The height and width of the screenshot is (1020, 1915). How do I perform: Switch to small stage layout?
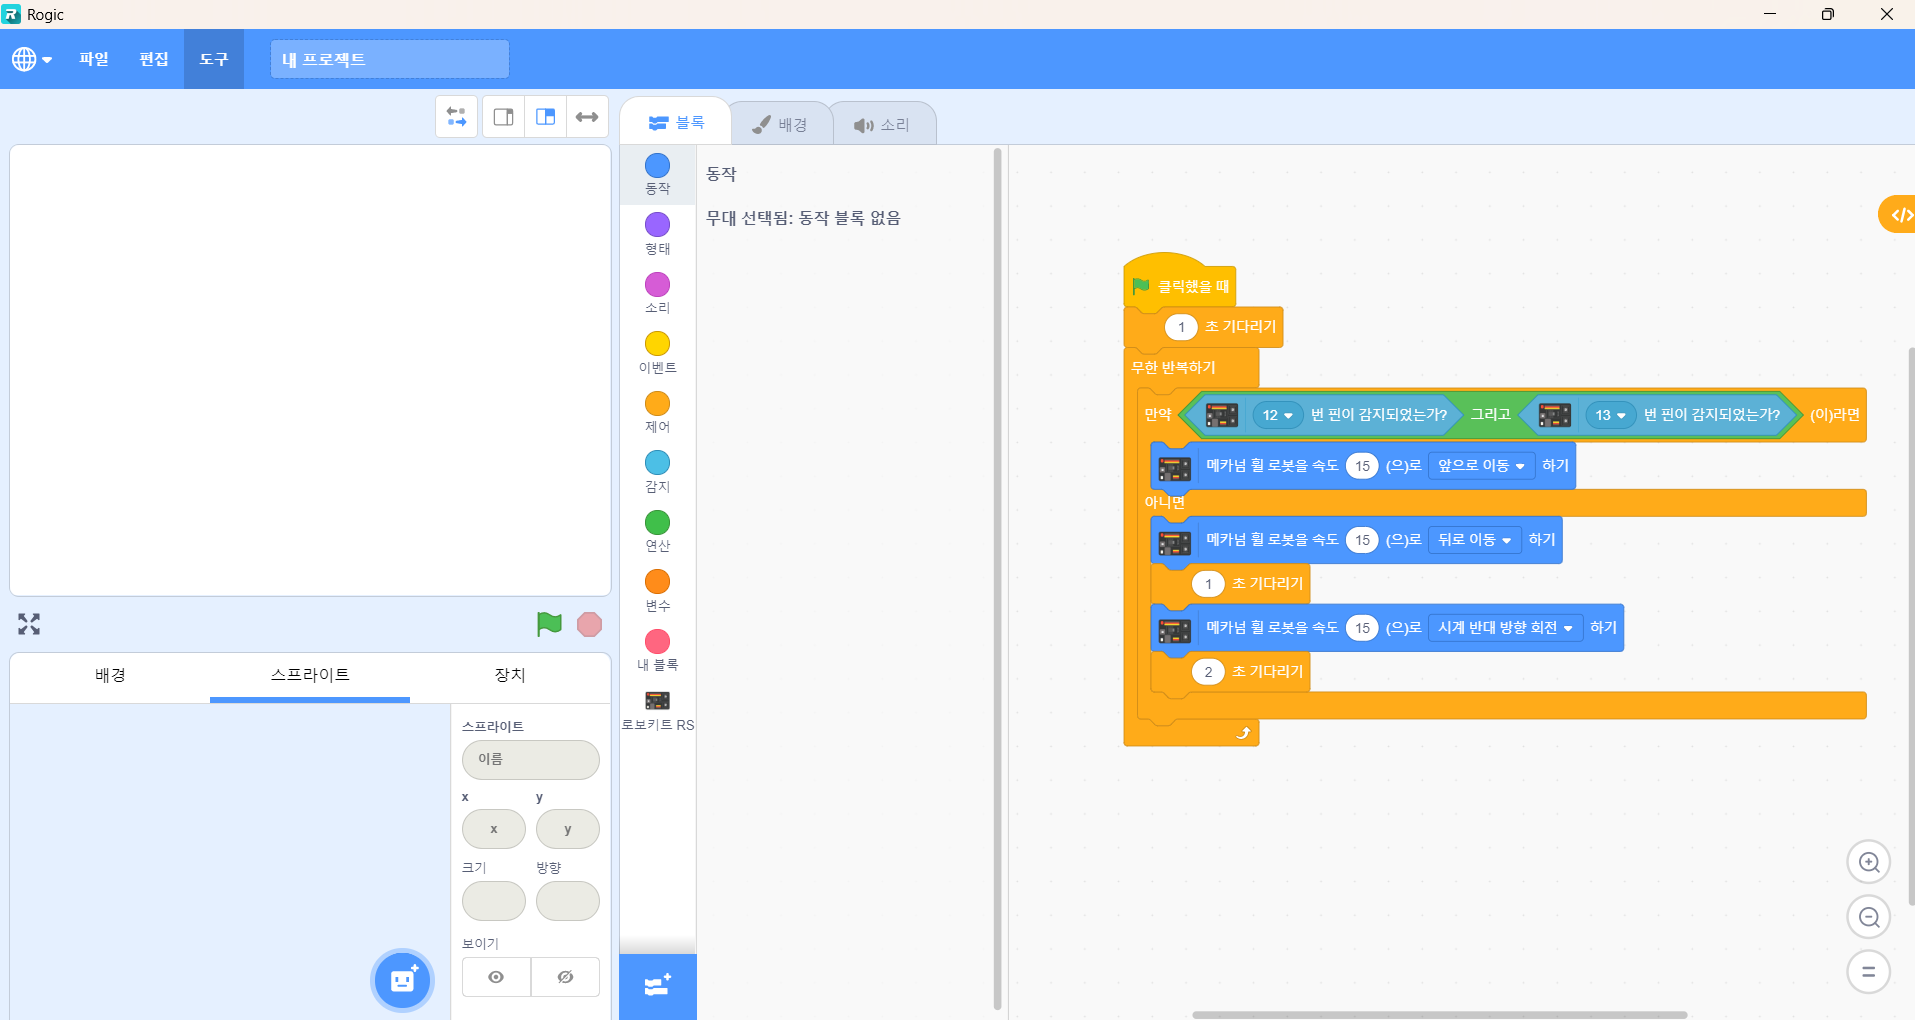[504, 117]
